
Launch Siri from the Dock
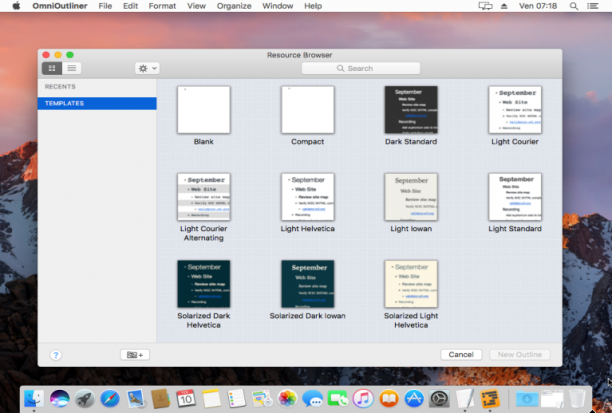[x=59, y=399]
